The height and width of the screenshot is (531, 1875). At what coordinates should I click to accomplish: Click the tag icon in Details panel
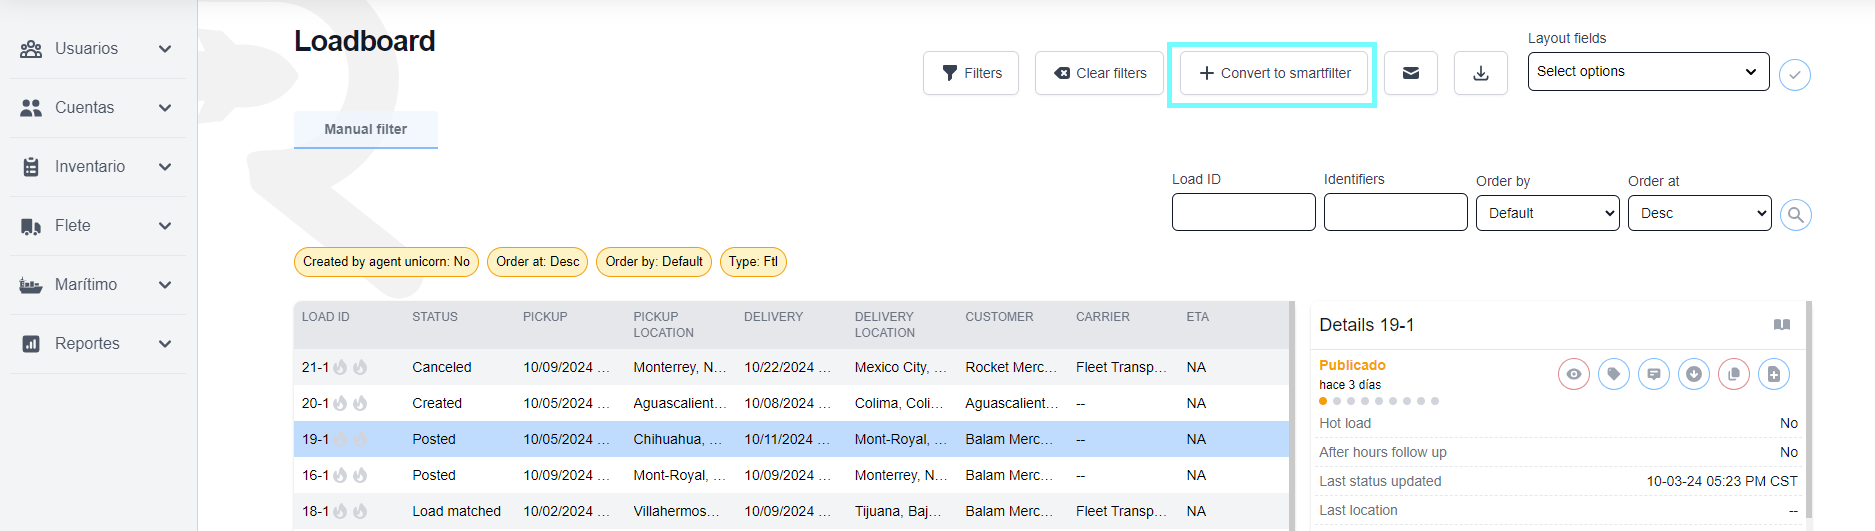pos(1614,374)
